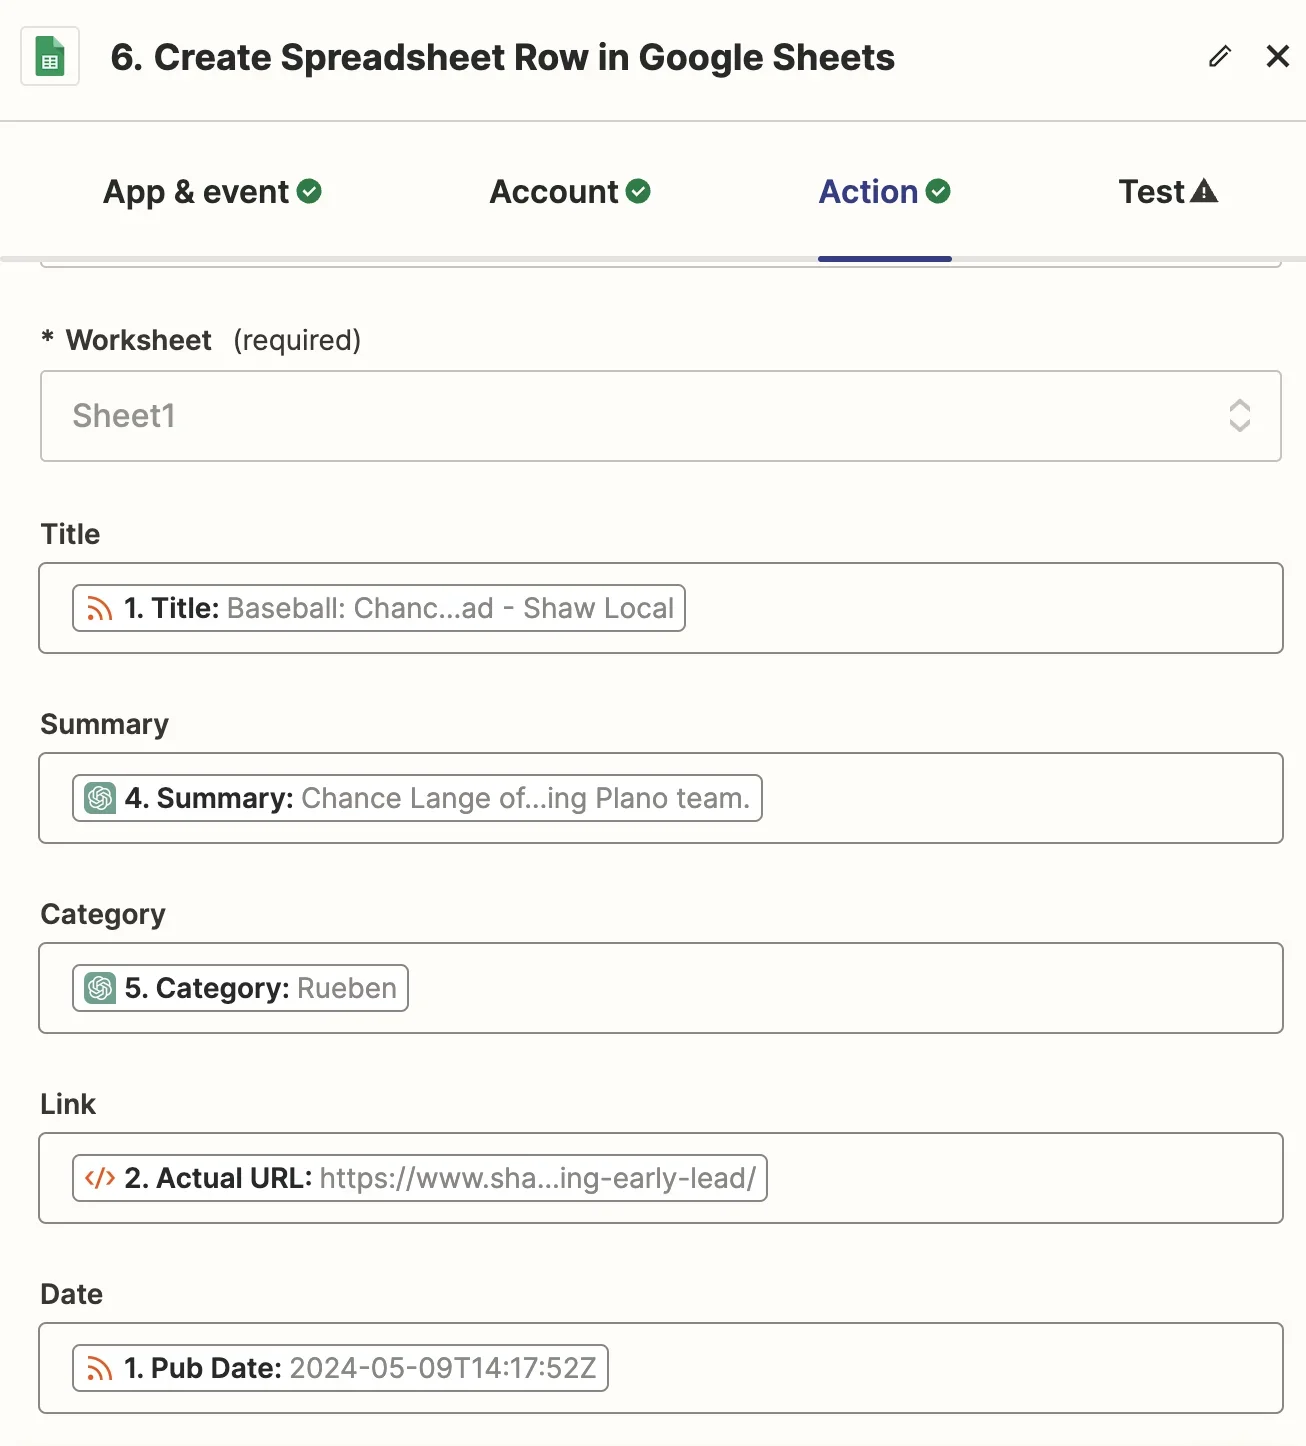
Task: Close the step editor panel
Action: tap(1277, 57)
